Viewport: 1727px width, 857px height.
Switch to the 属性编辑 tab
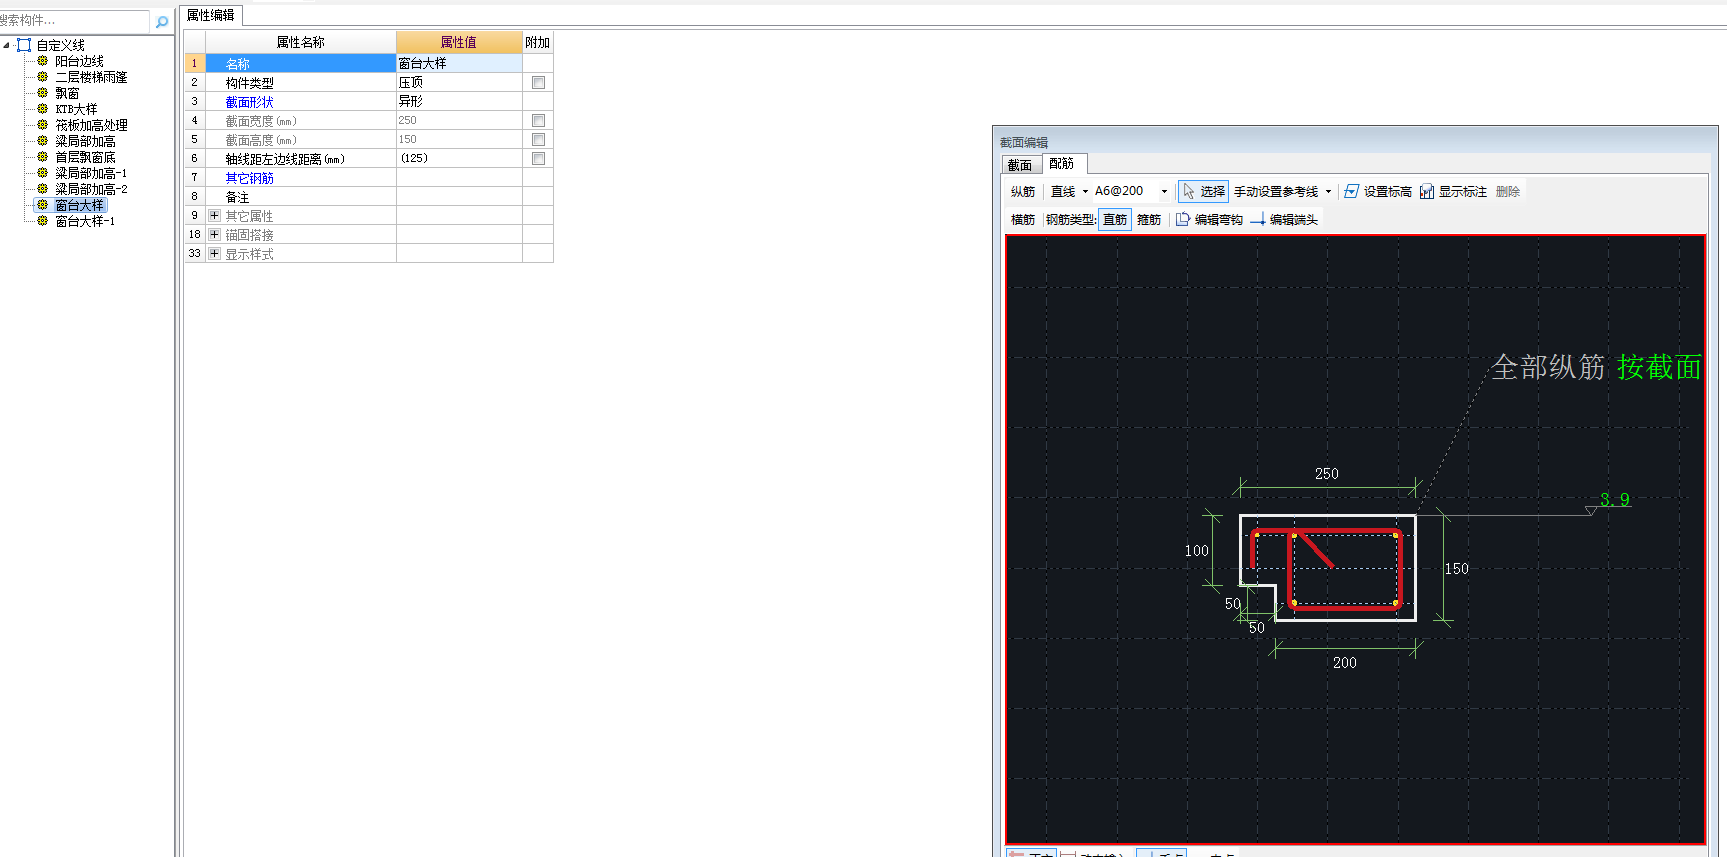[x=211, y=15]
